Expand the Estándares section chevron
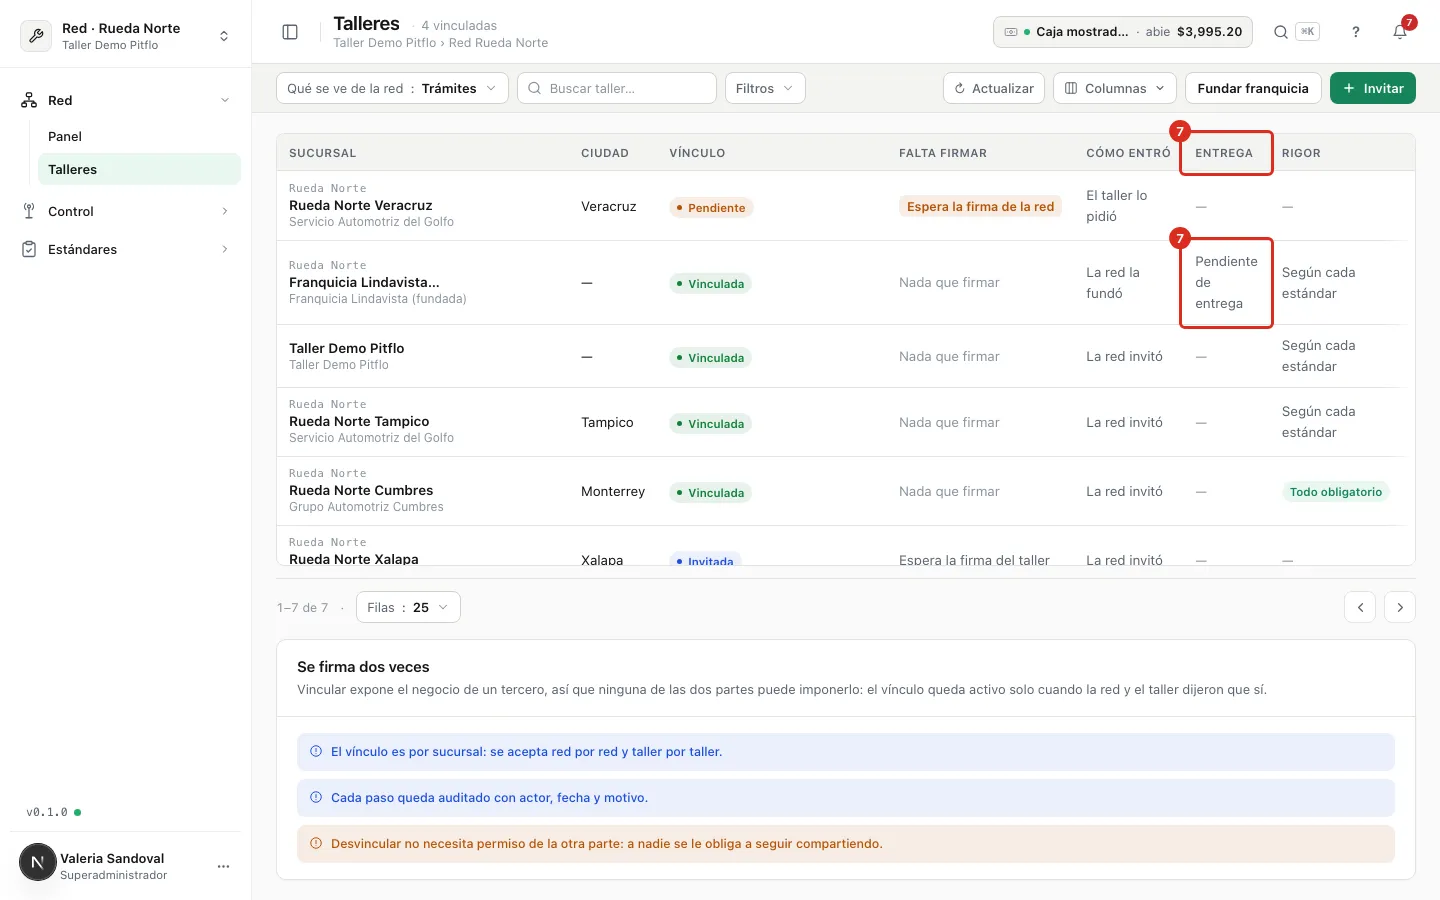The height and width of the screenshot is (900, 1440). [x=225, y=249]
